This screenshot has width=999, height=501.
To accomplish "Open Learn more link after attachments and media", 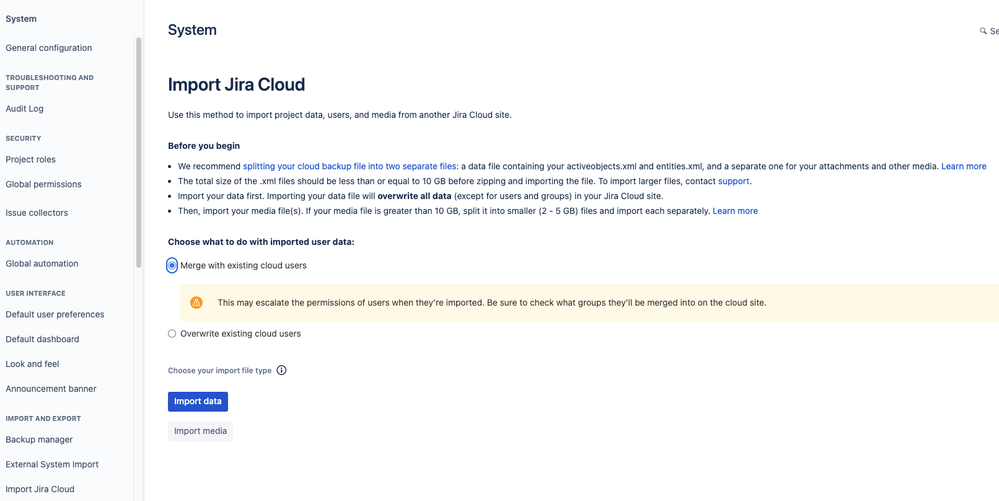I will tap(964, 166).
